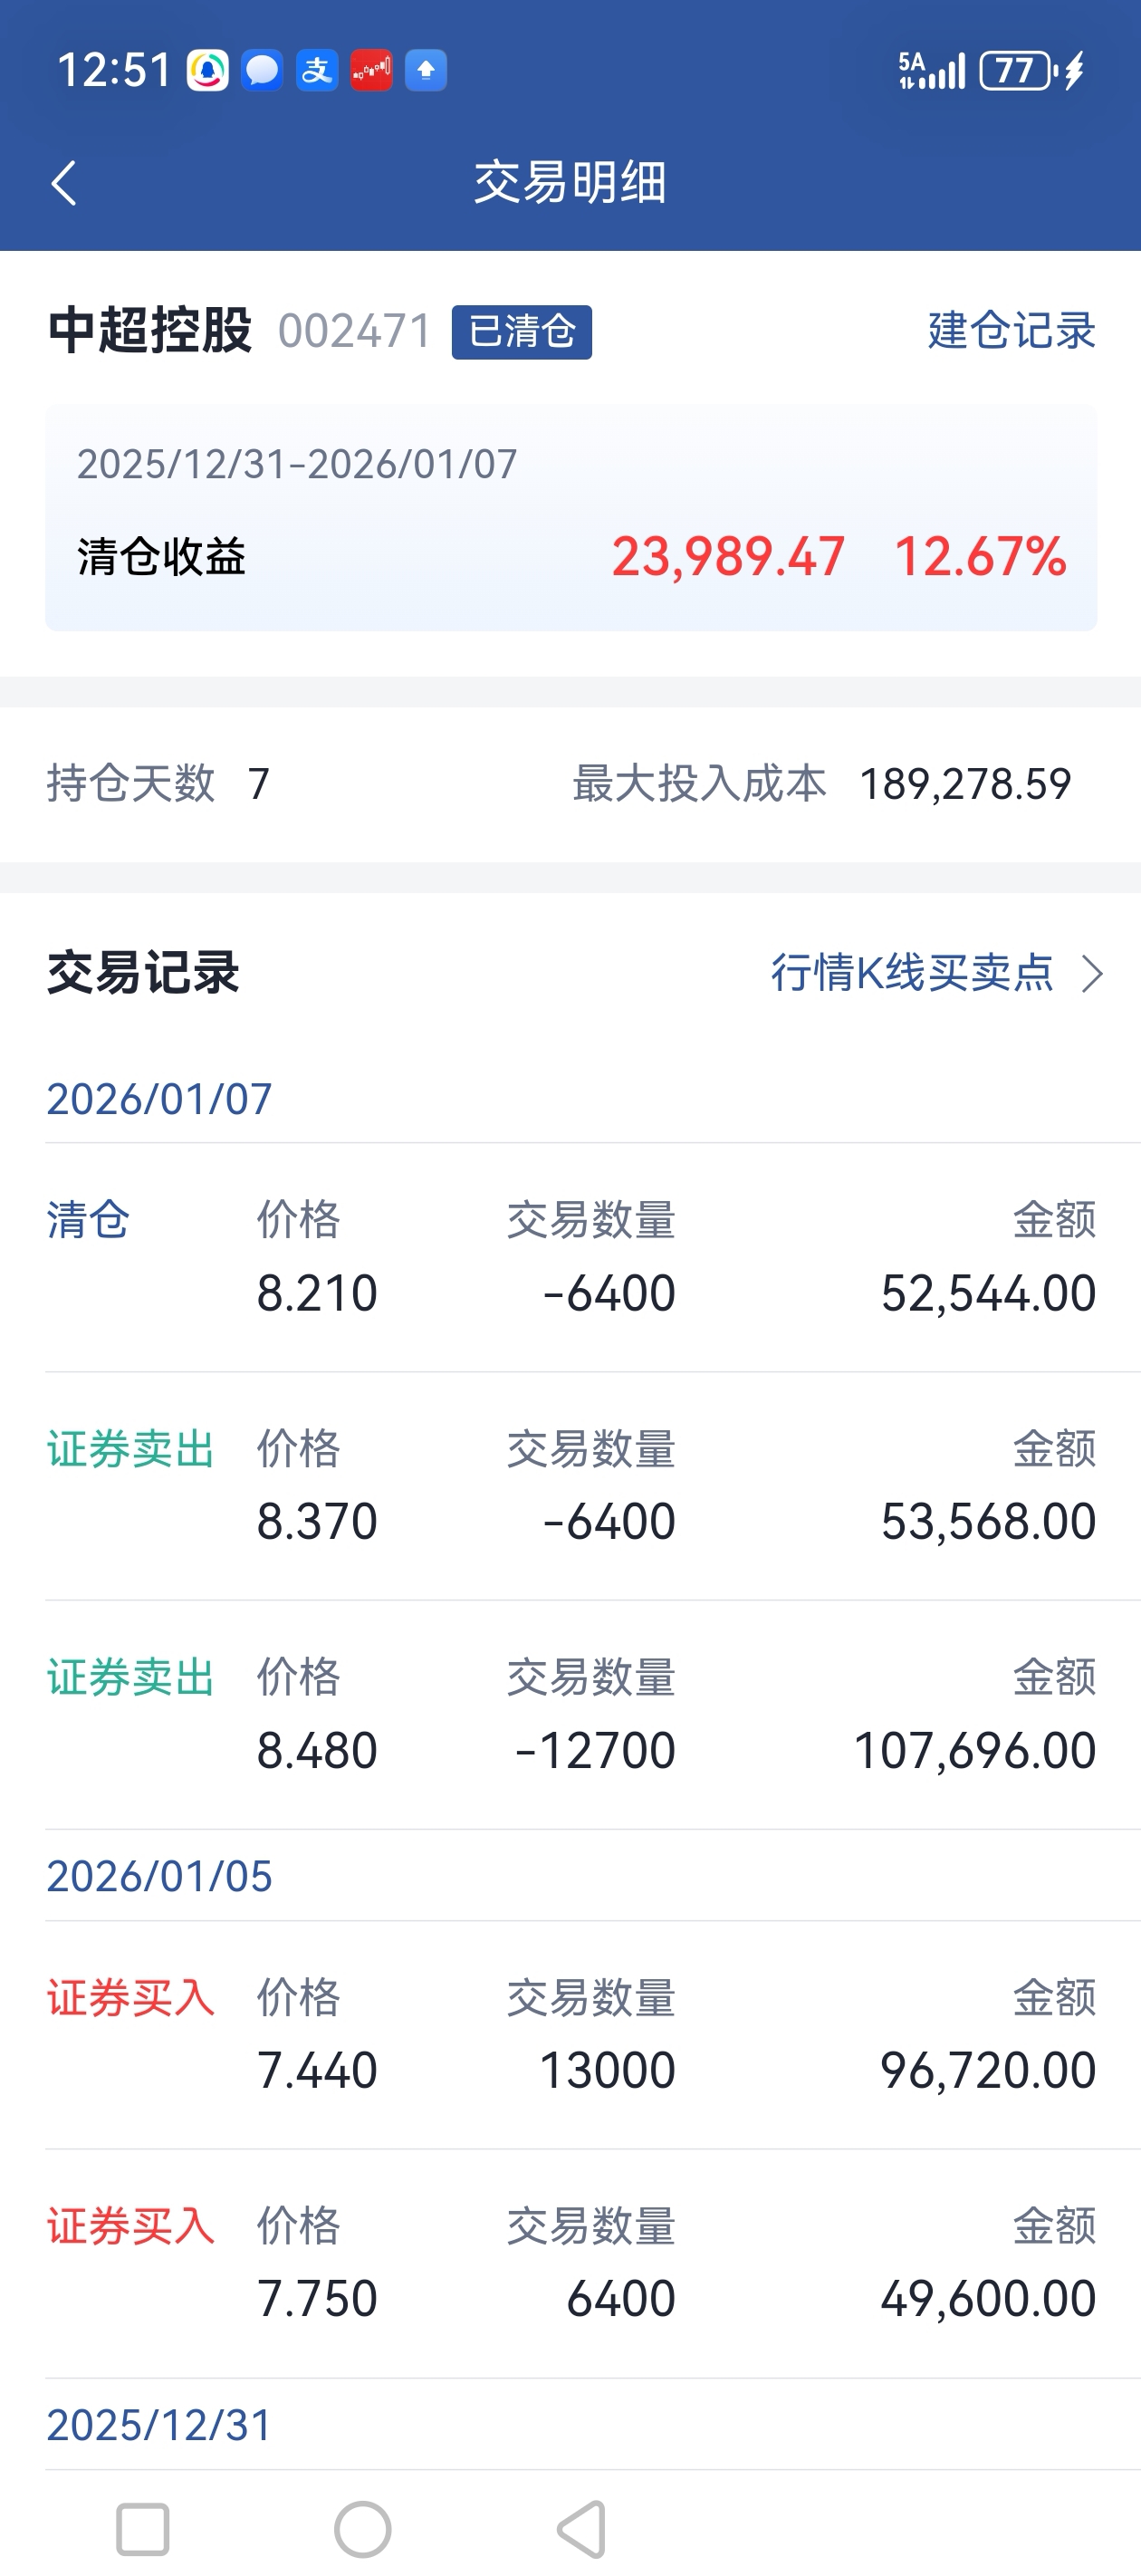The height and width of the screenshot is (2576, 1141).
Task: Select the 清仓 trade at price 8.210
Action: 570,1258
